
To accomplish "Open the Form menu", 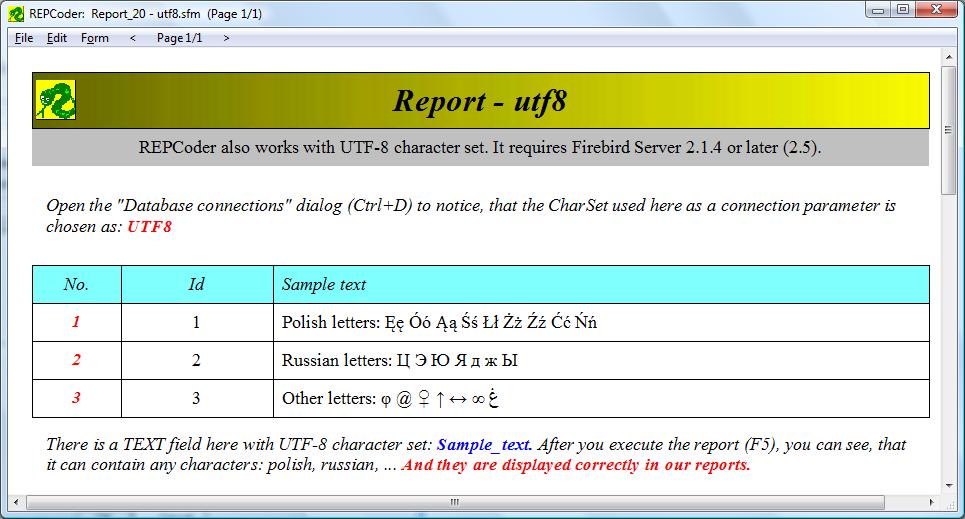I will (x=95, y=38).
